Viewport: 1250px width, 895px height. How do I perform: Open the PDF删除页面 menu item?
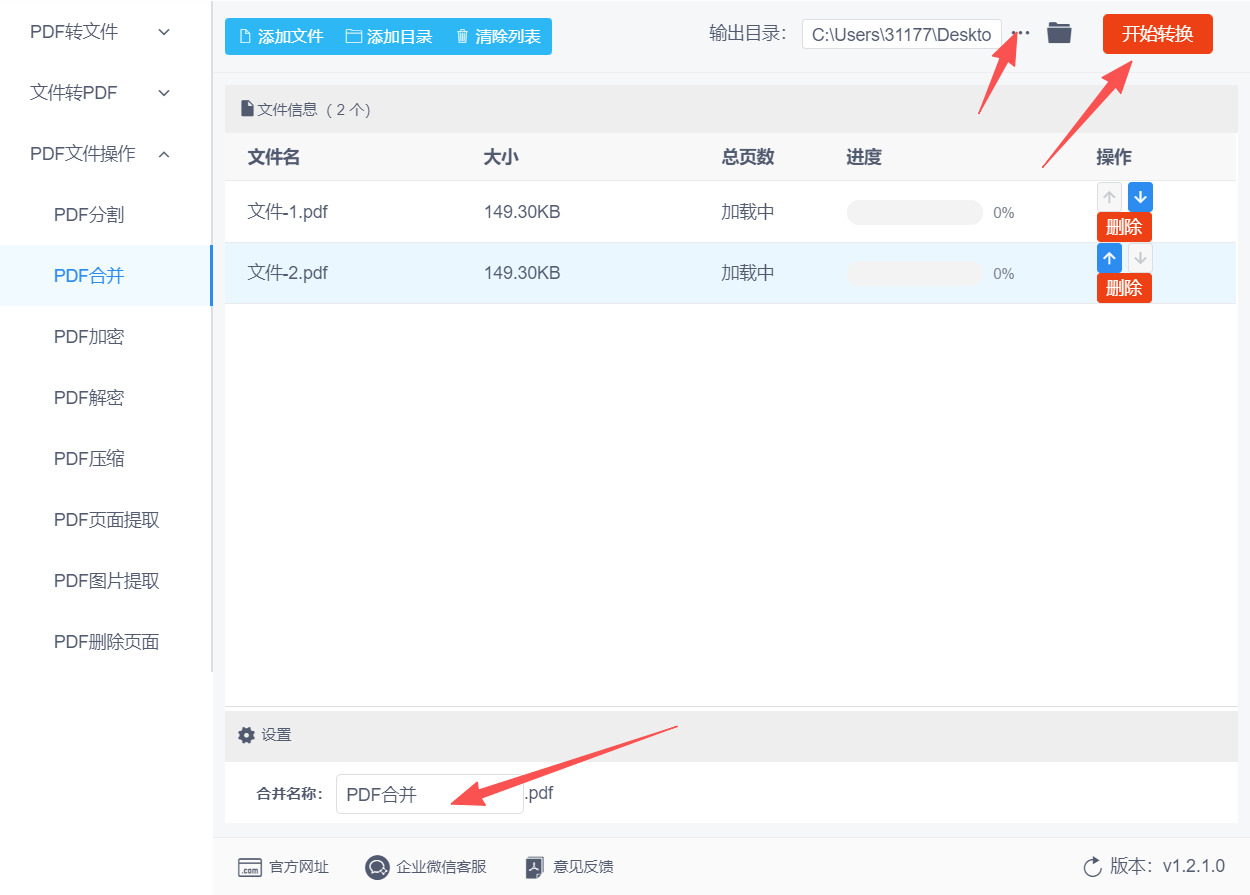(106, 642)
